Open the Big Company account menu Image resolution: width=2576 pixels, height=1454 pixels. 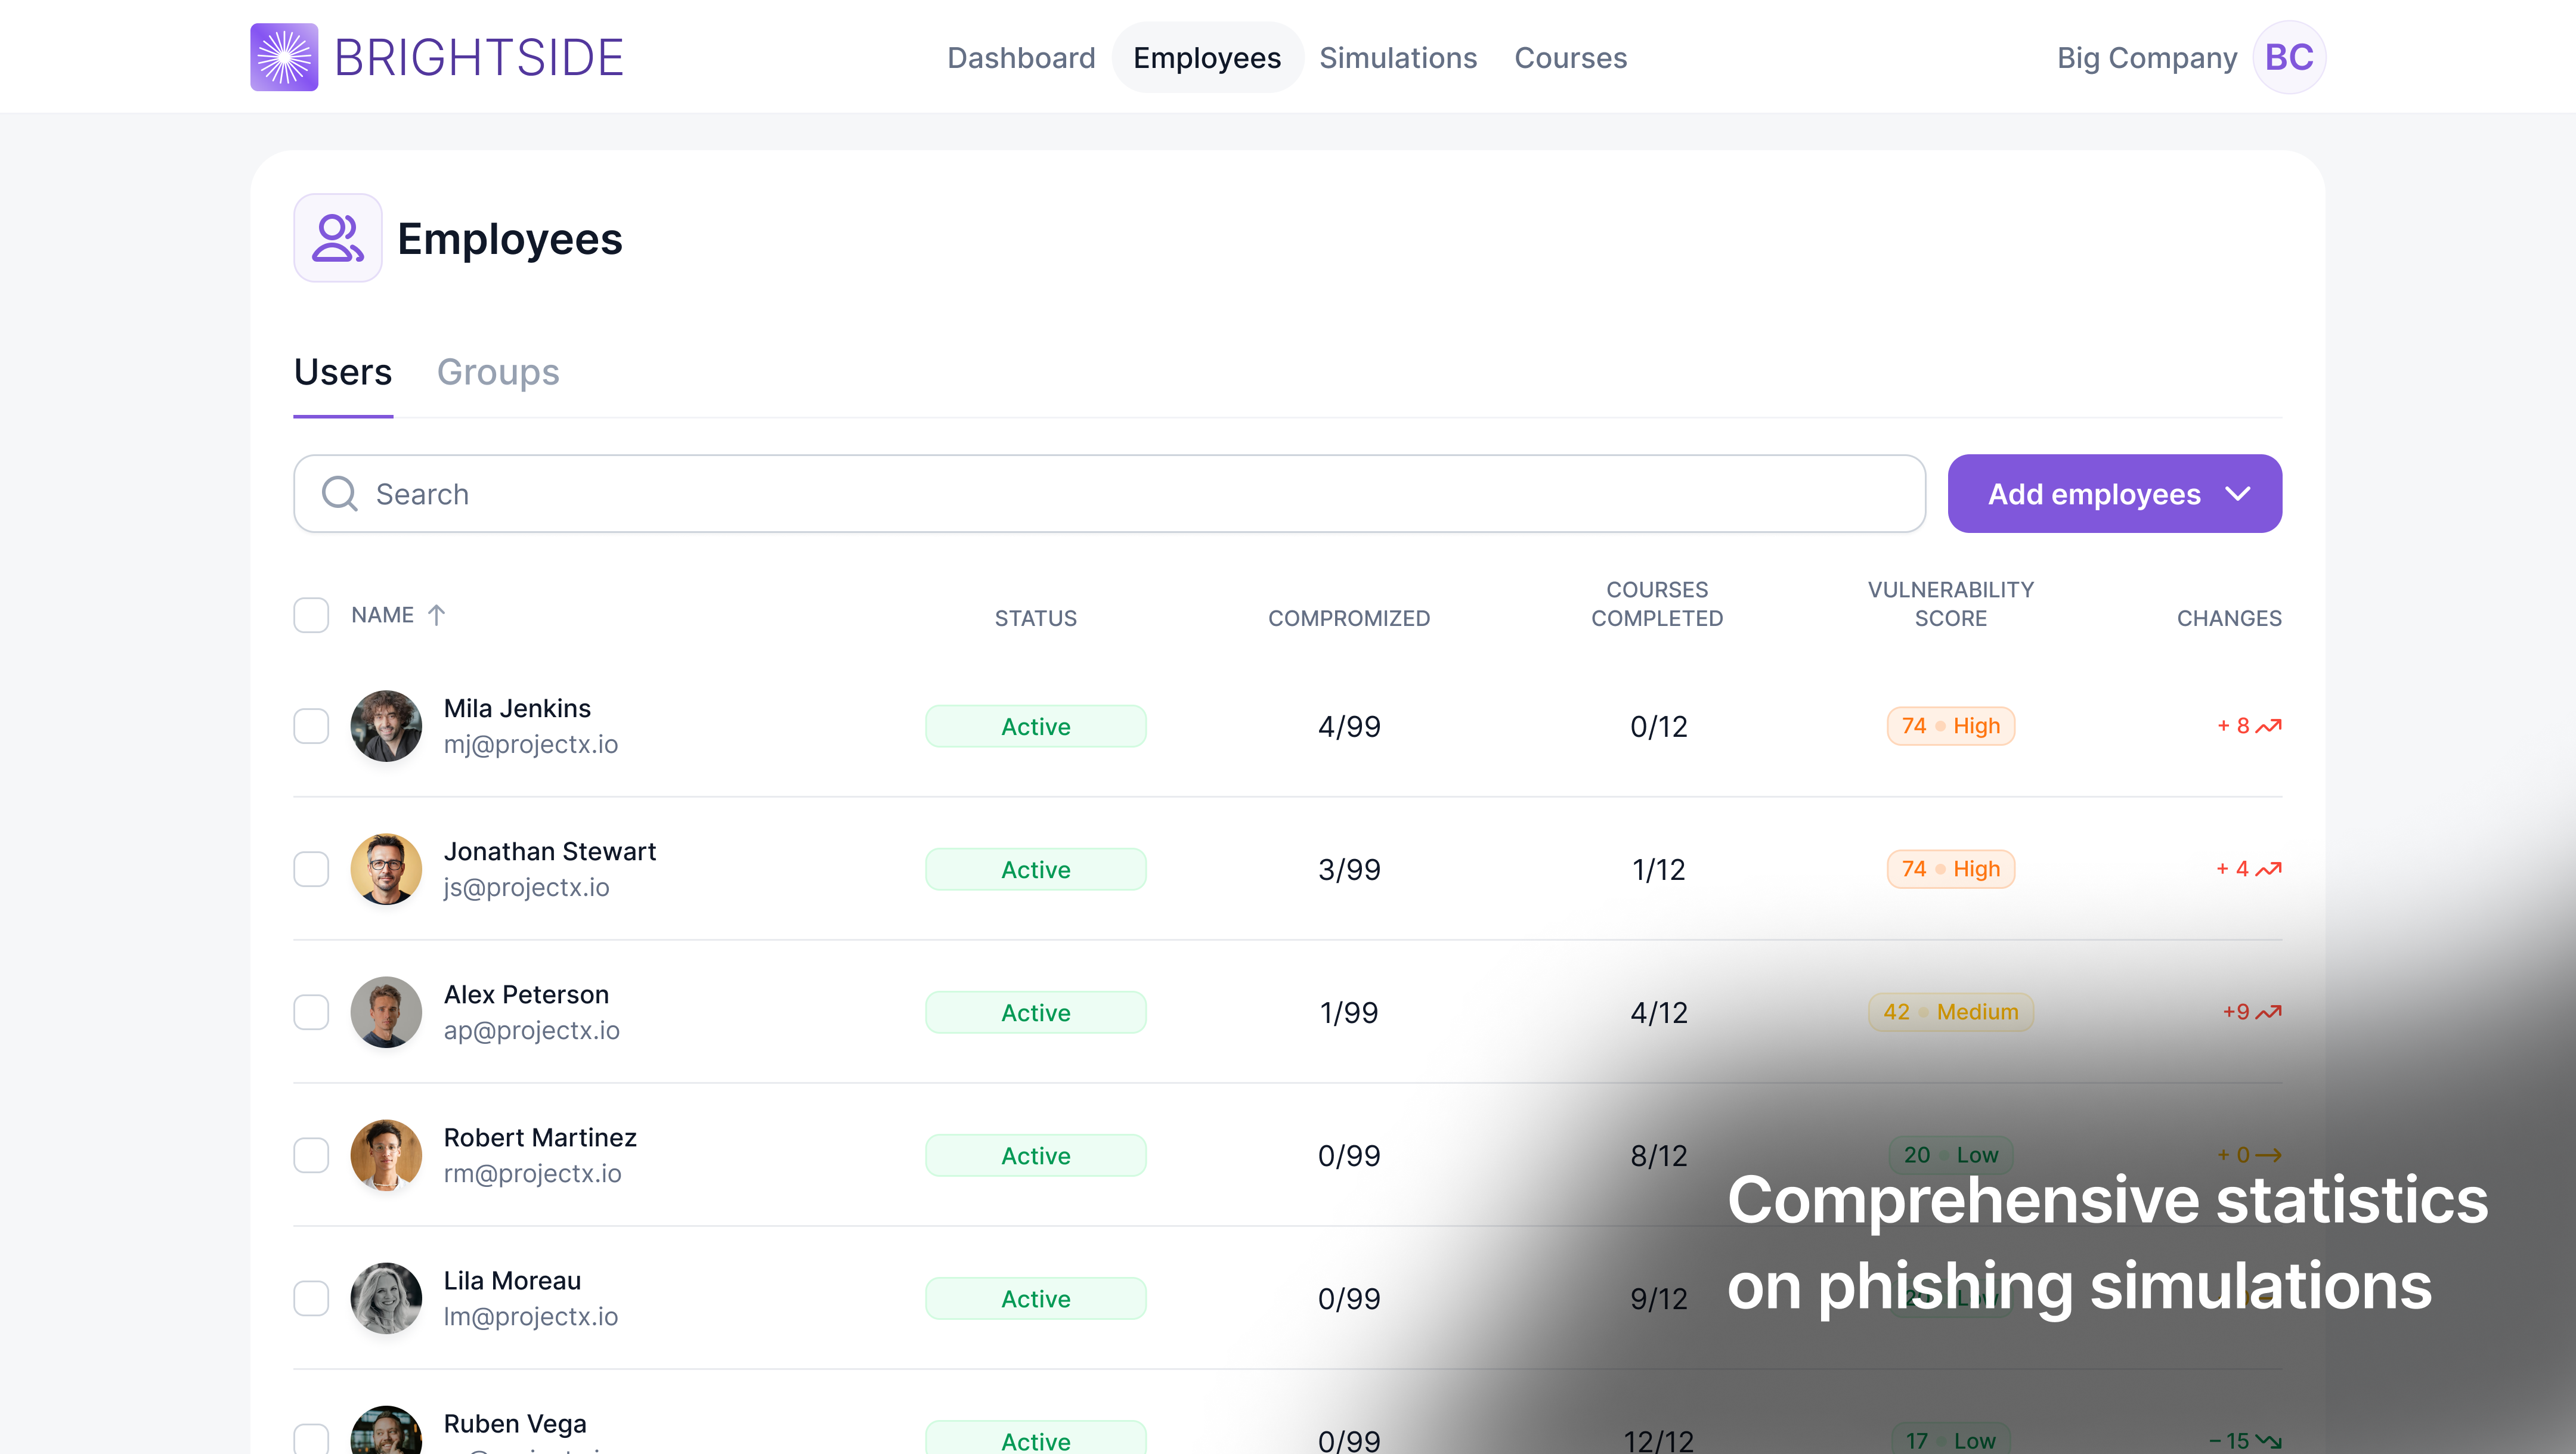tap(2146, 58)
